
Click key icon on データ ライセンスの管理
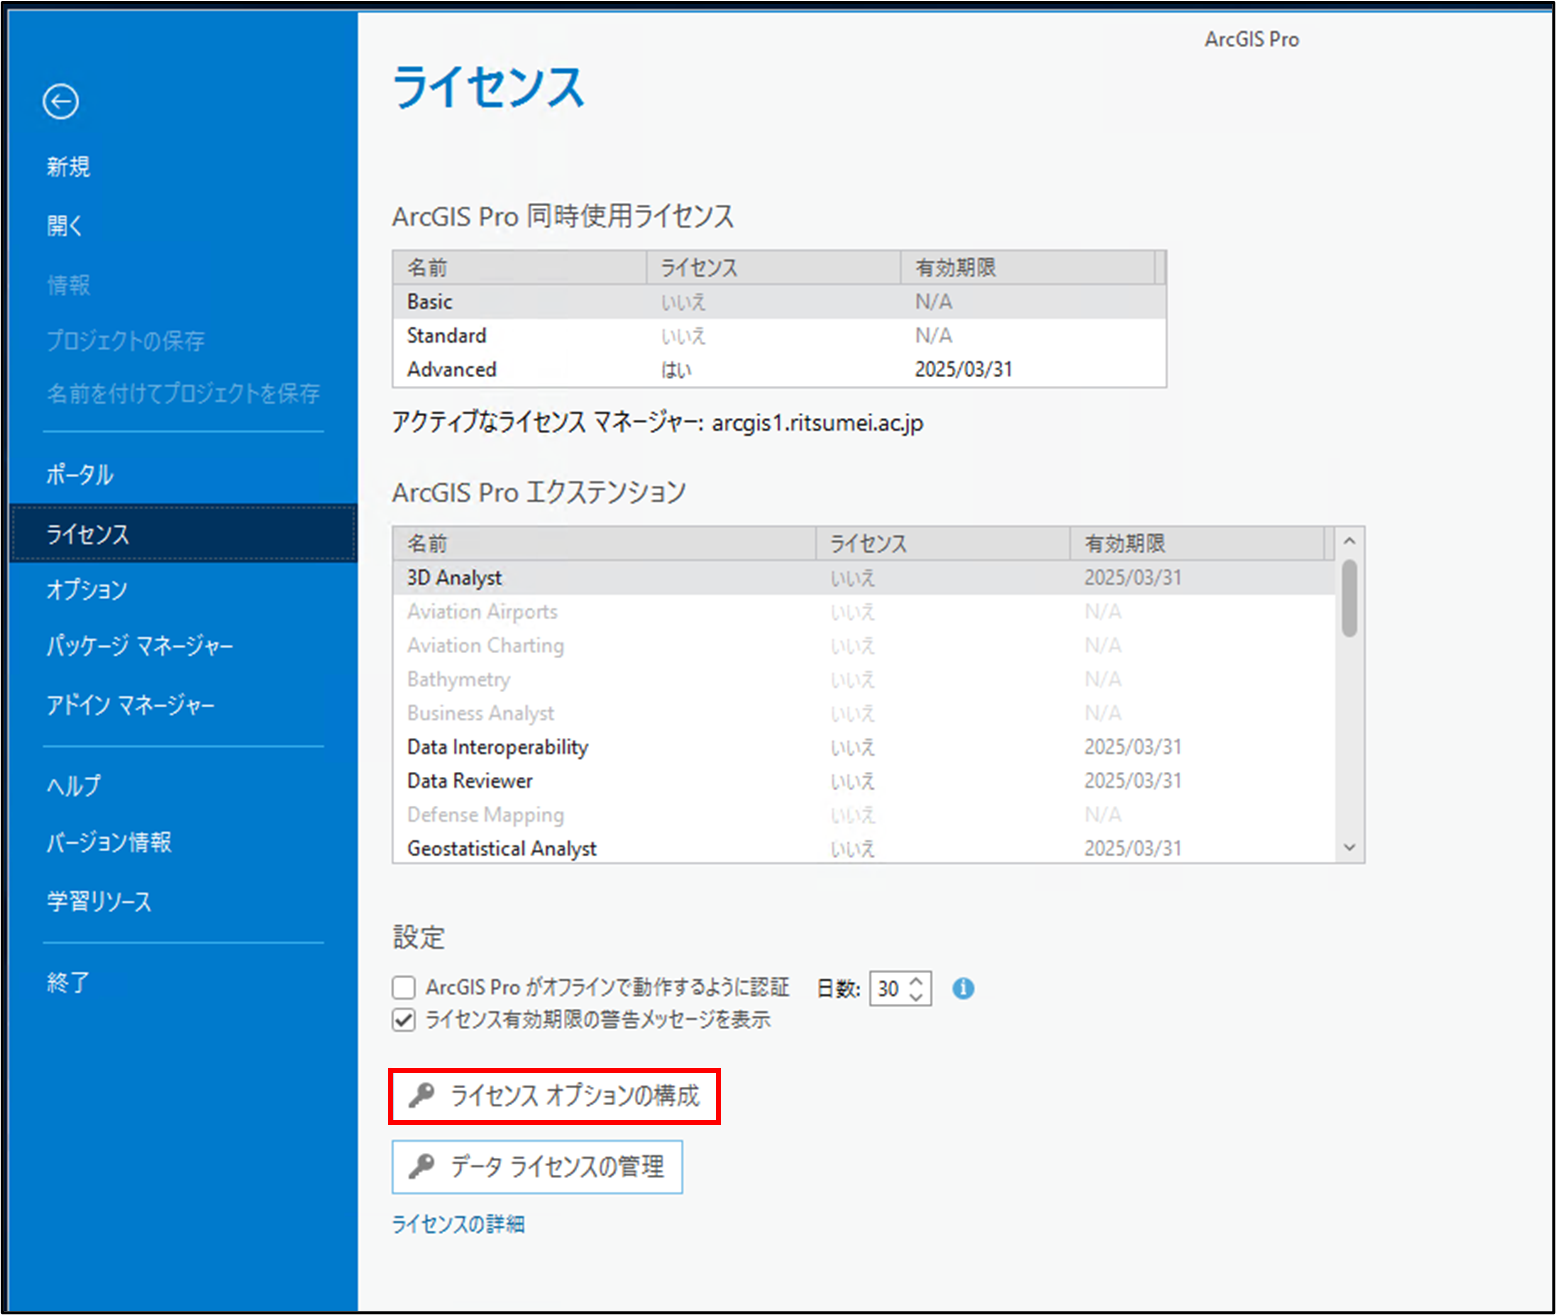tap(422, 1166)
